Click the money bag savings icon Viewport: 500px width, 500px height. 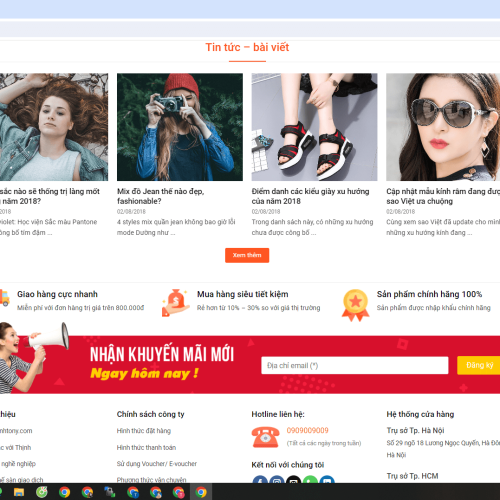(x=175, y=303)
